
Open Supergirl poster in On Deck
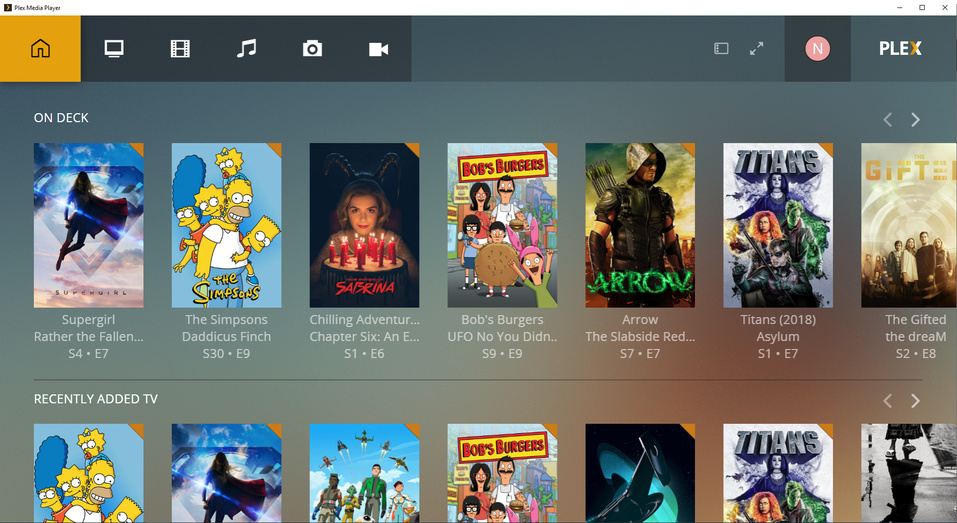click(x=88, y=225)
